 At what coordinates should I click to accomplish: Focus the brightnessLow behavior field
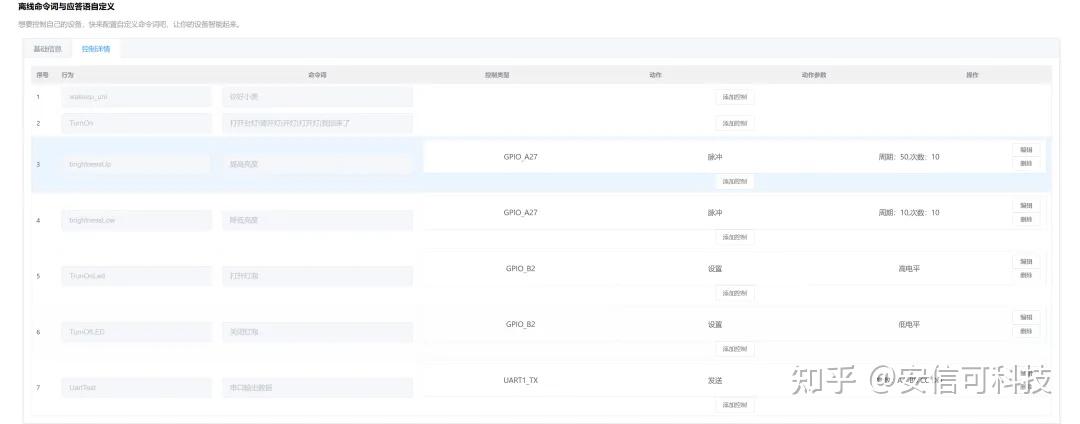(x=136, y=220)
